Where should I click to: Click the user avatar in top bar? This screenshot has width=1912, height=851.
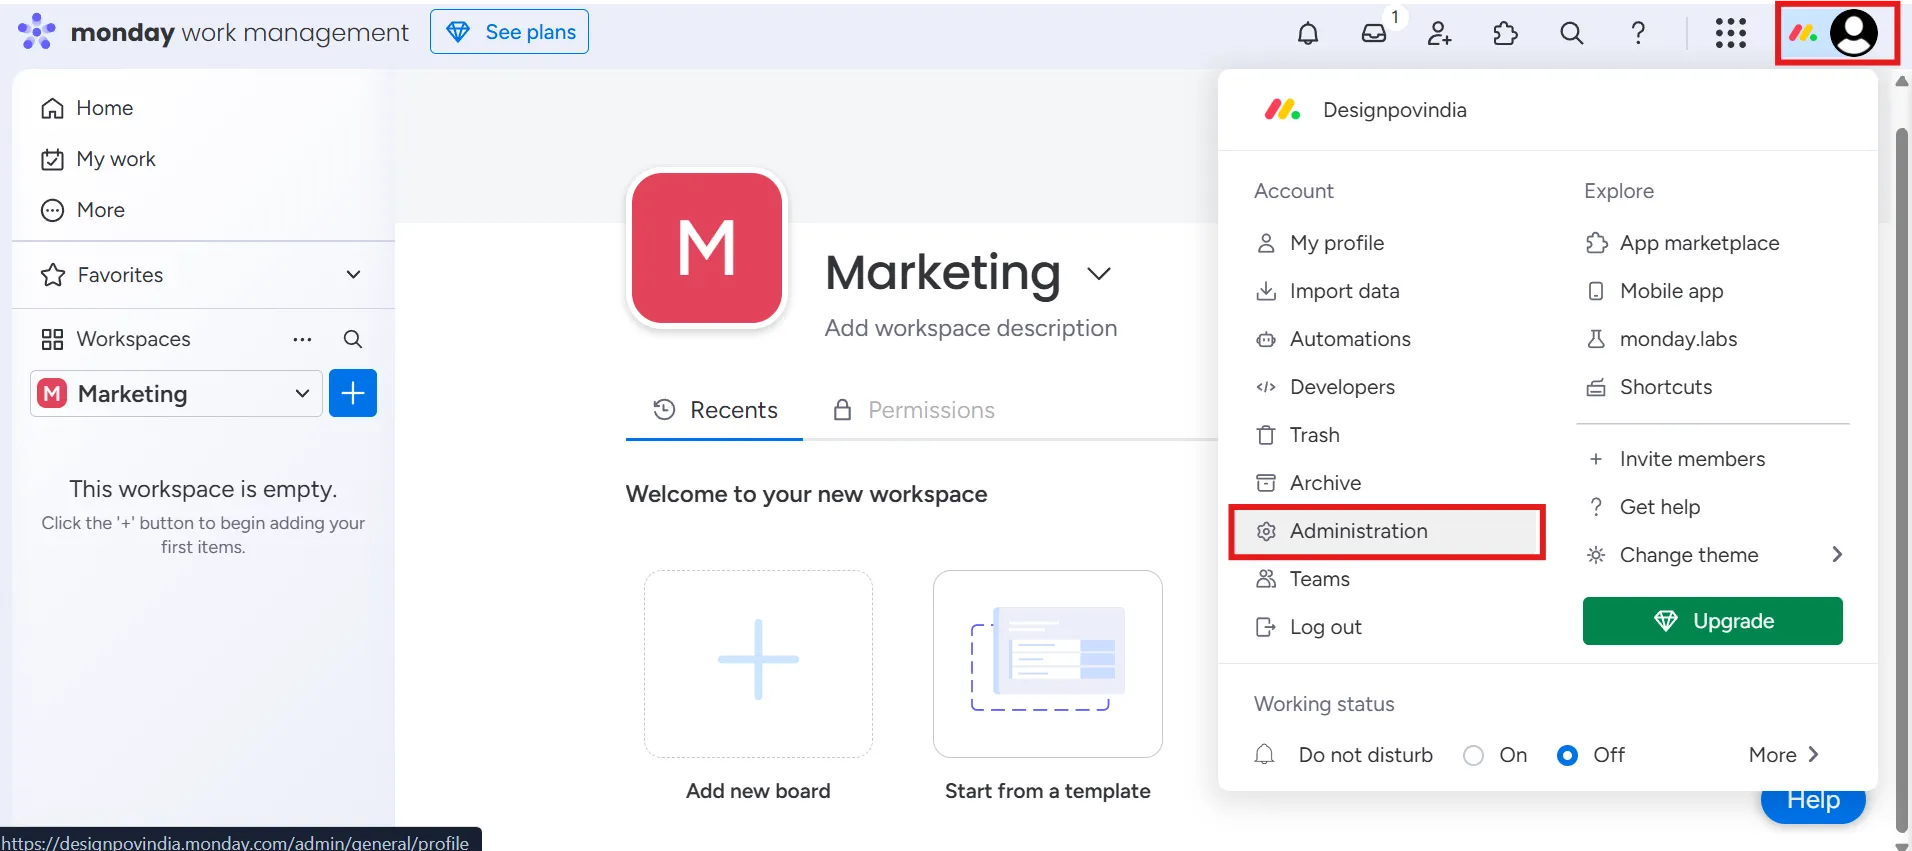1854,33
